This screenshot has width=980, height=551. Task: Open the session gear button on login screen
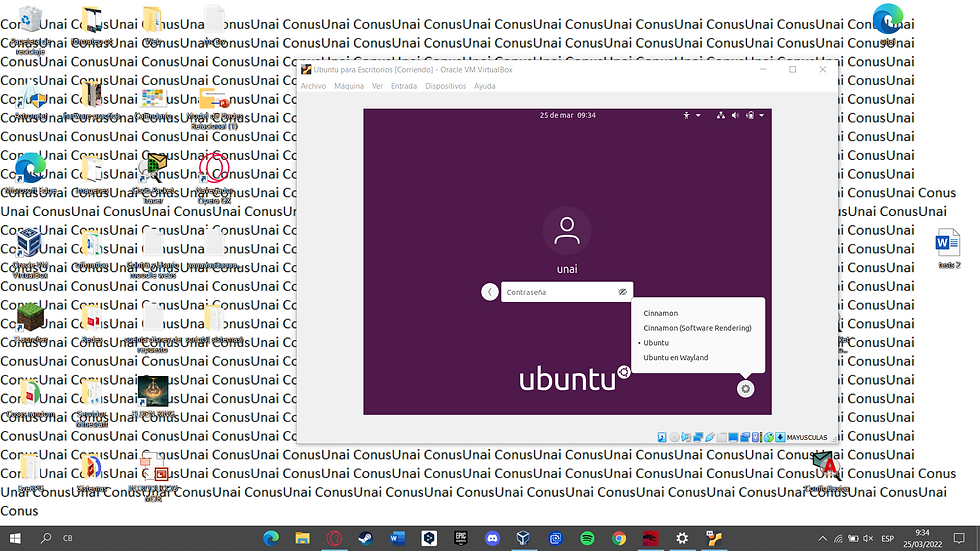click(745, 389)
